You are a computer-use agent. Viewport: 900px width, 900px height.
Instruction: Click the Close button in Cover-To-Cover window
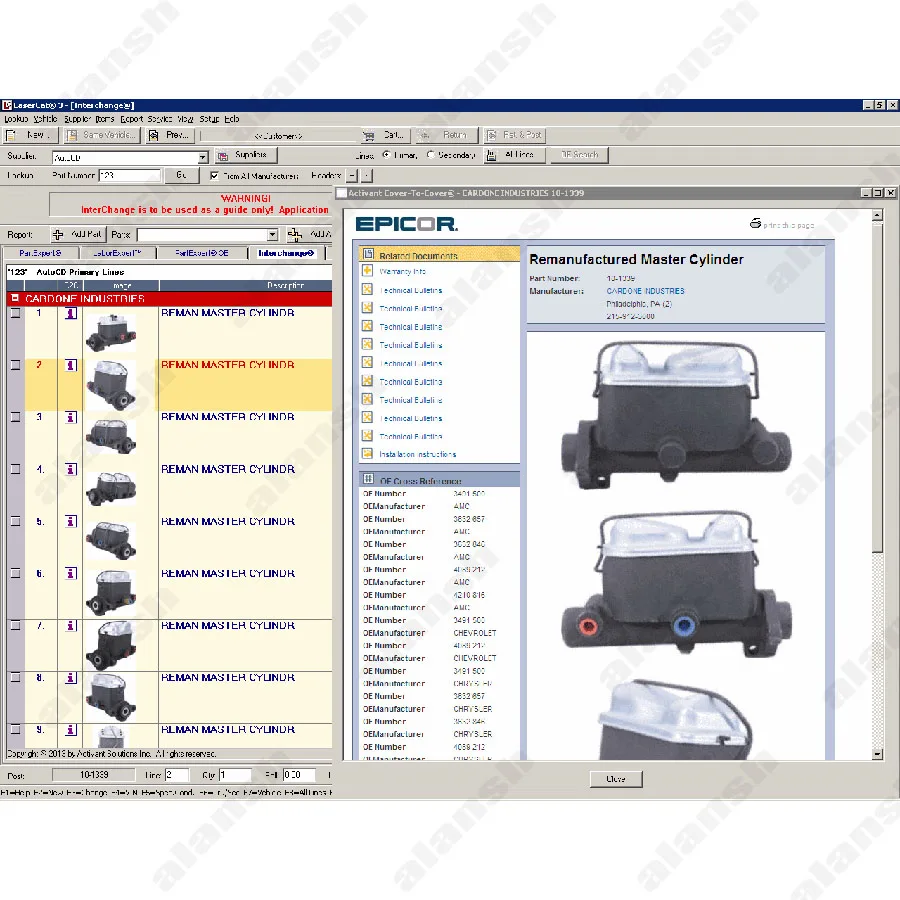tap(616, 779)
